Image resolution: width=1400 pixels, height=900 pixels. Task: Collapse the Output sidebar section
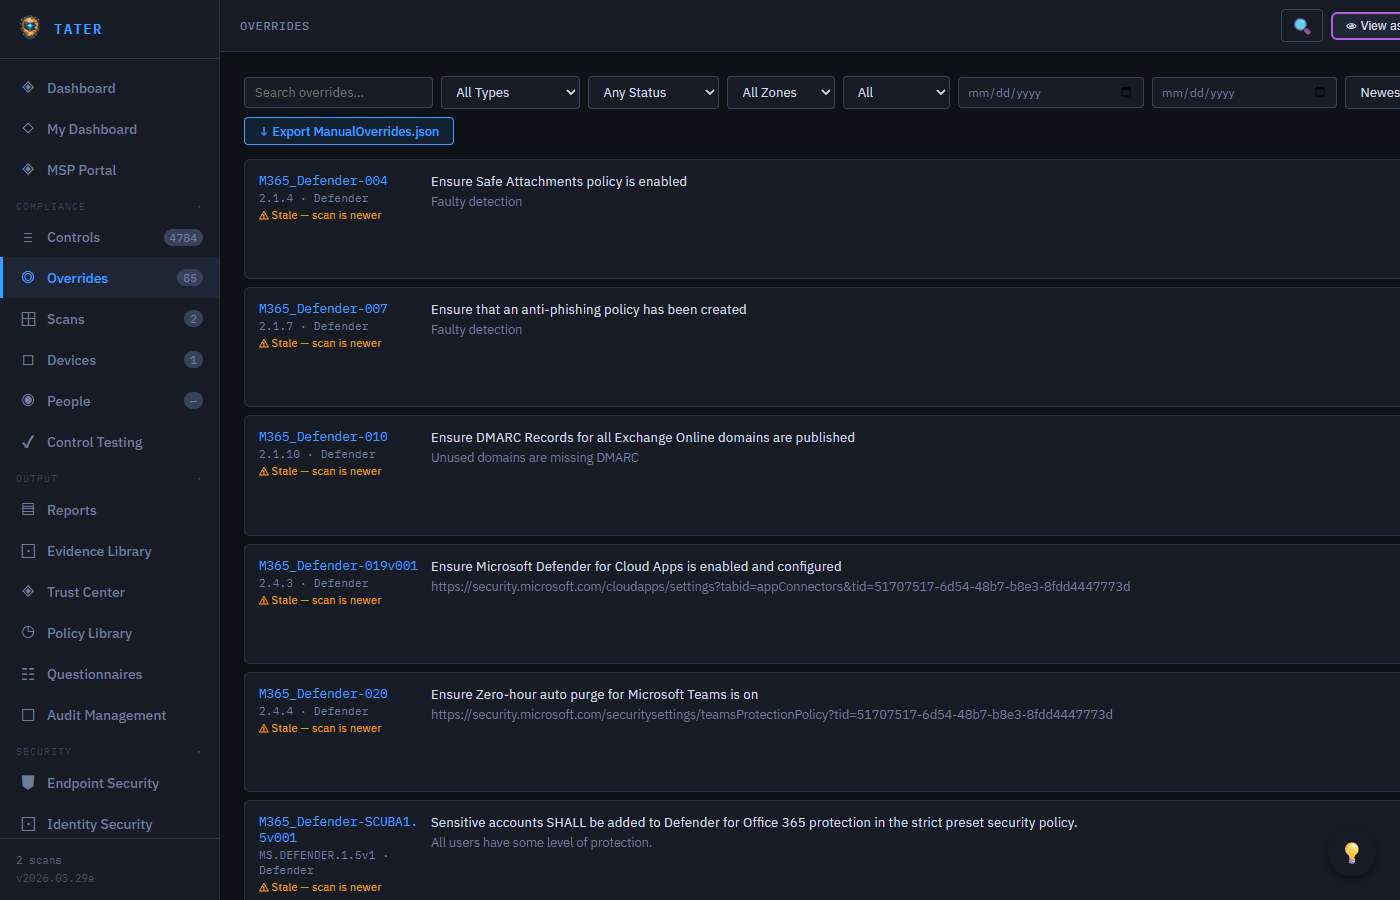tap(199, 479)
